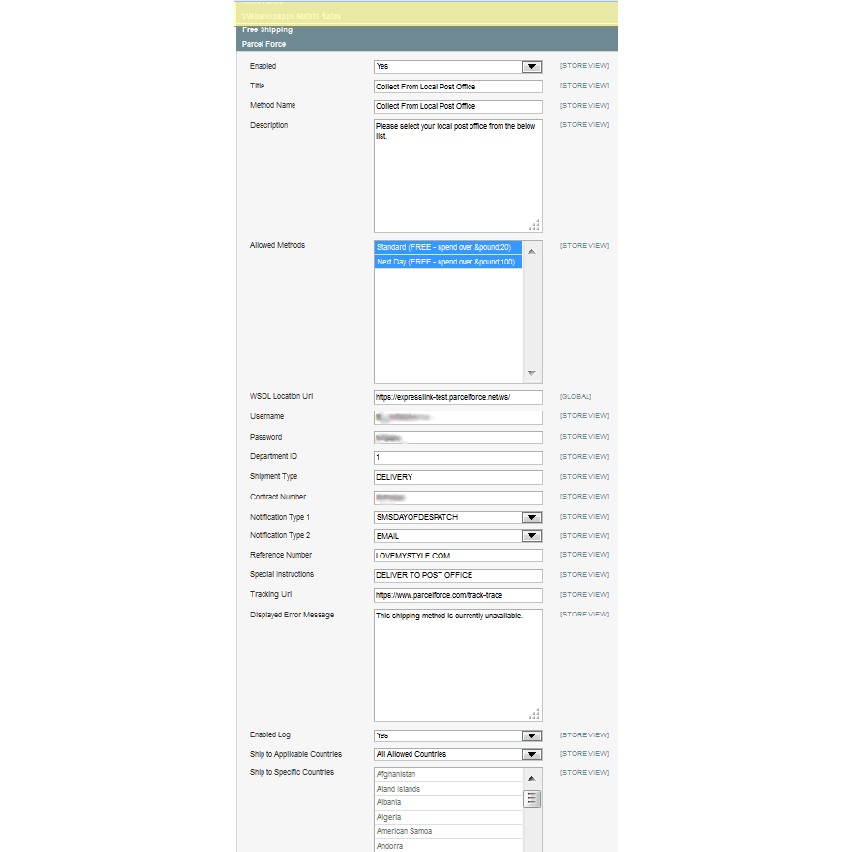The width and height of the screenshot is (852, 852).
Task: Click the Username input field
Action: pos(458,417)
